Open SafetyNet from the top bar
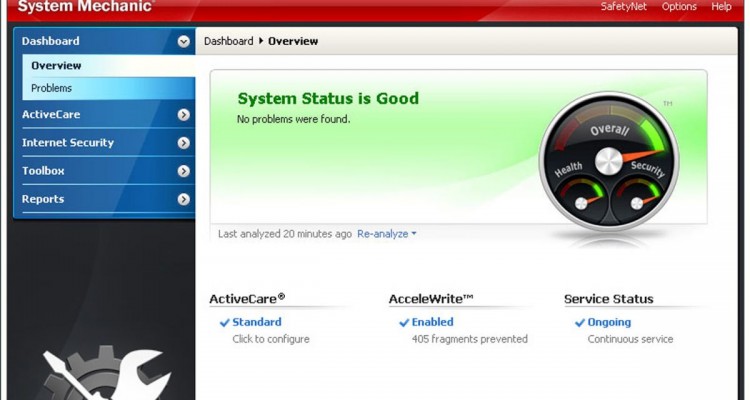Viewport: 750px width, 400px height. pyautogui.click(x=623, y=7)
